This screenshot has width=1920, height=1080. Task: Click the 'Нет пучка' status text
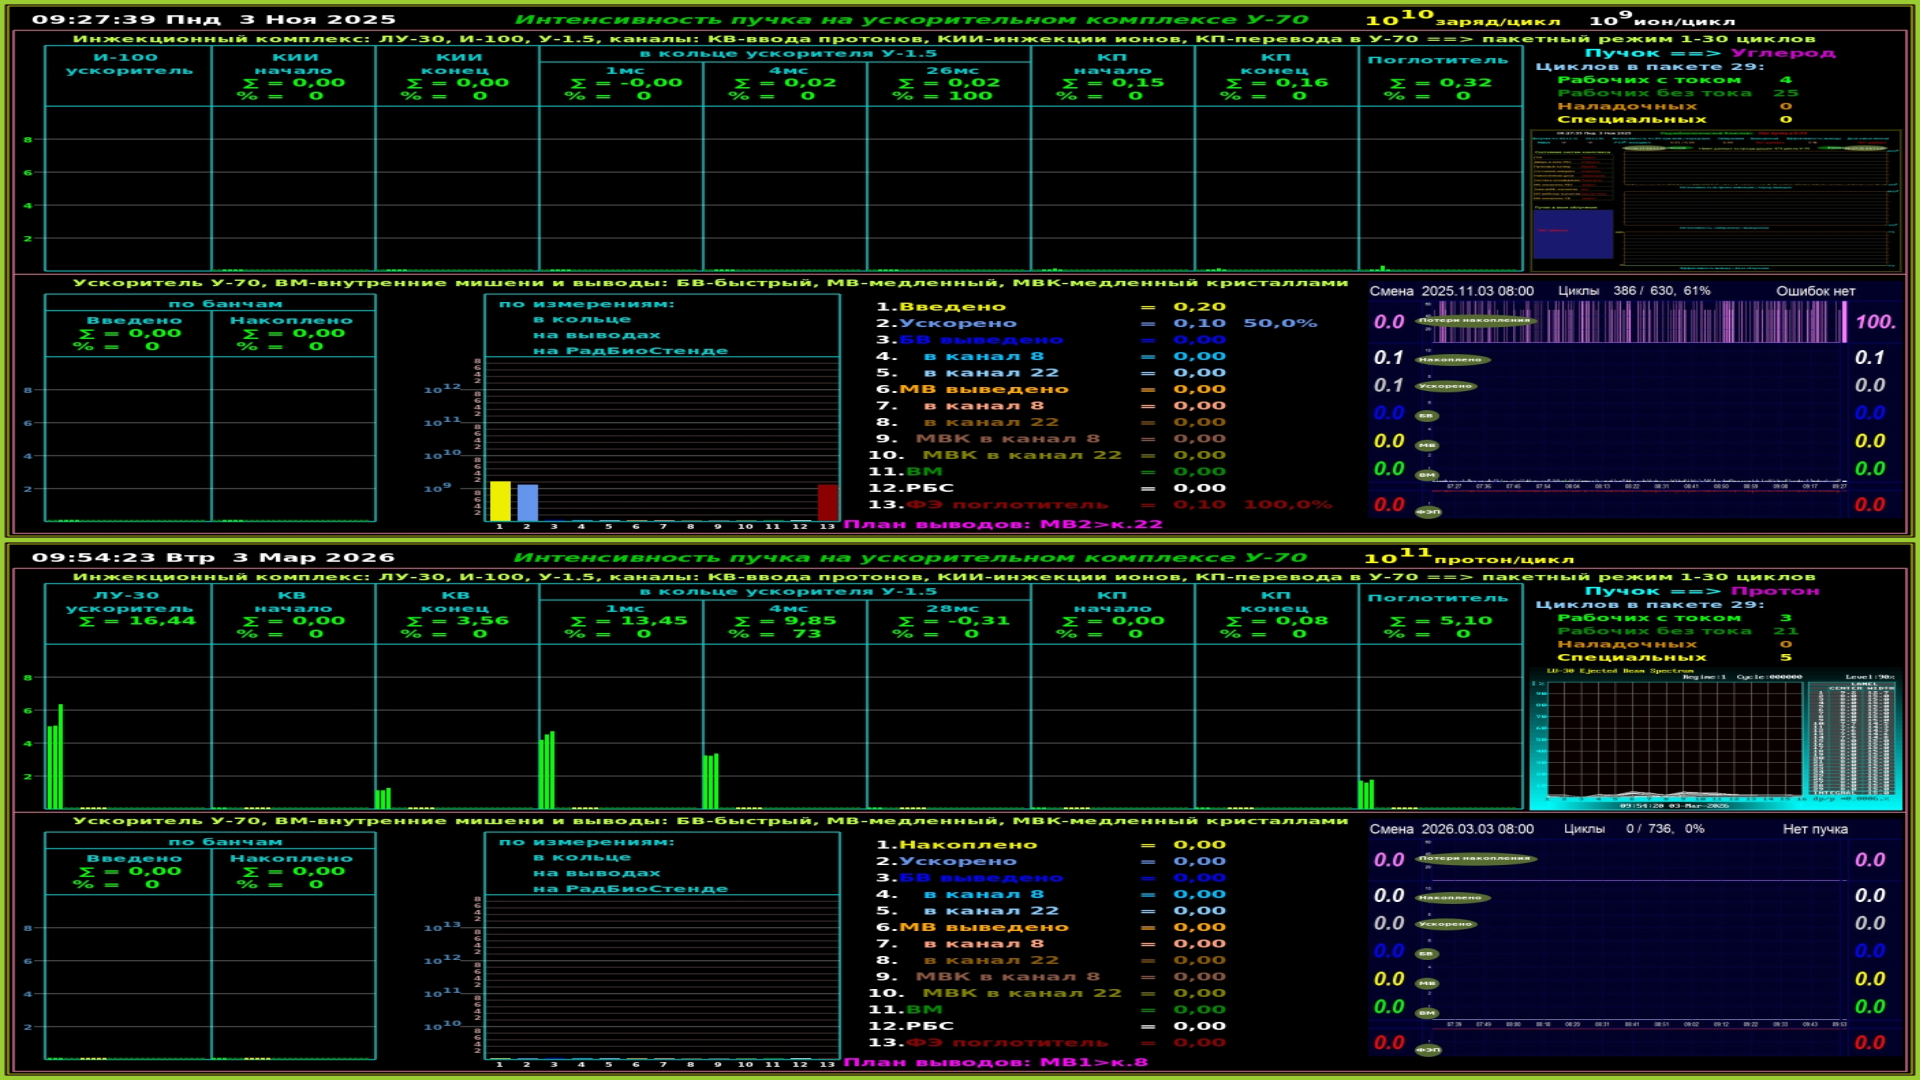click(1815, 829)
